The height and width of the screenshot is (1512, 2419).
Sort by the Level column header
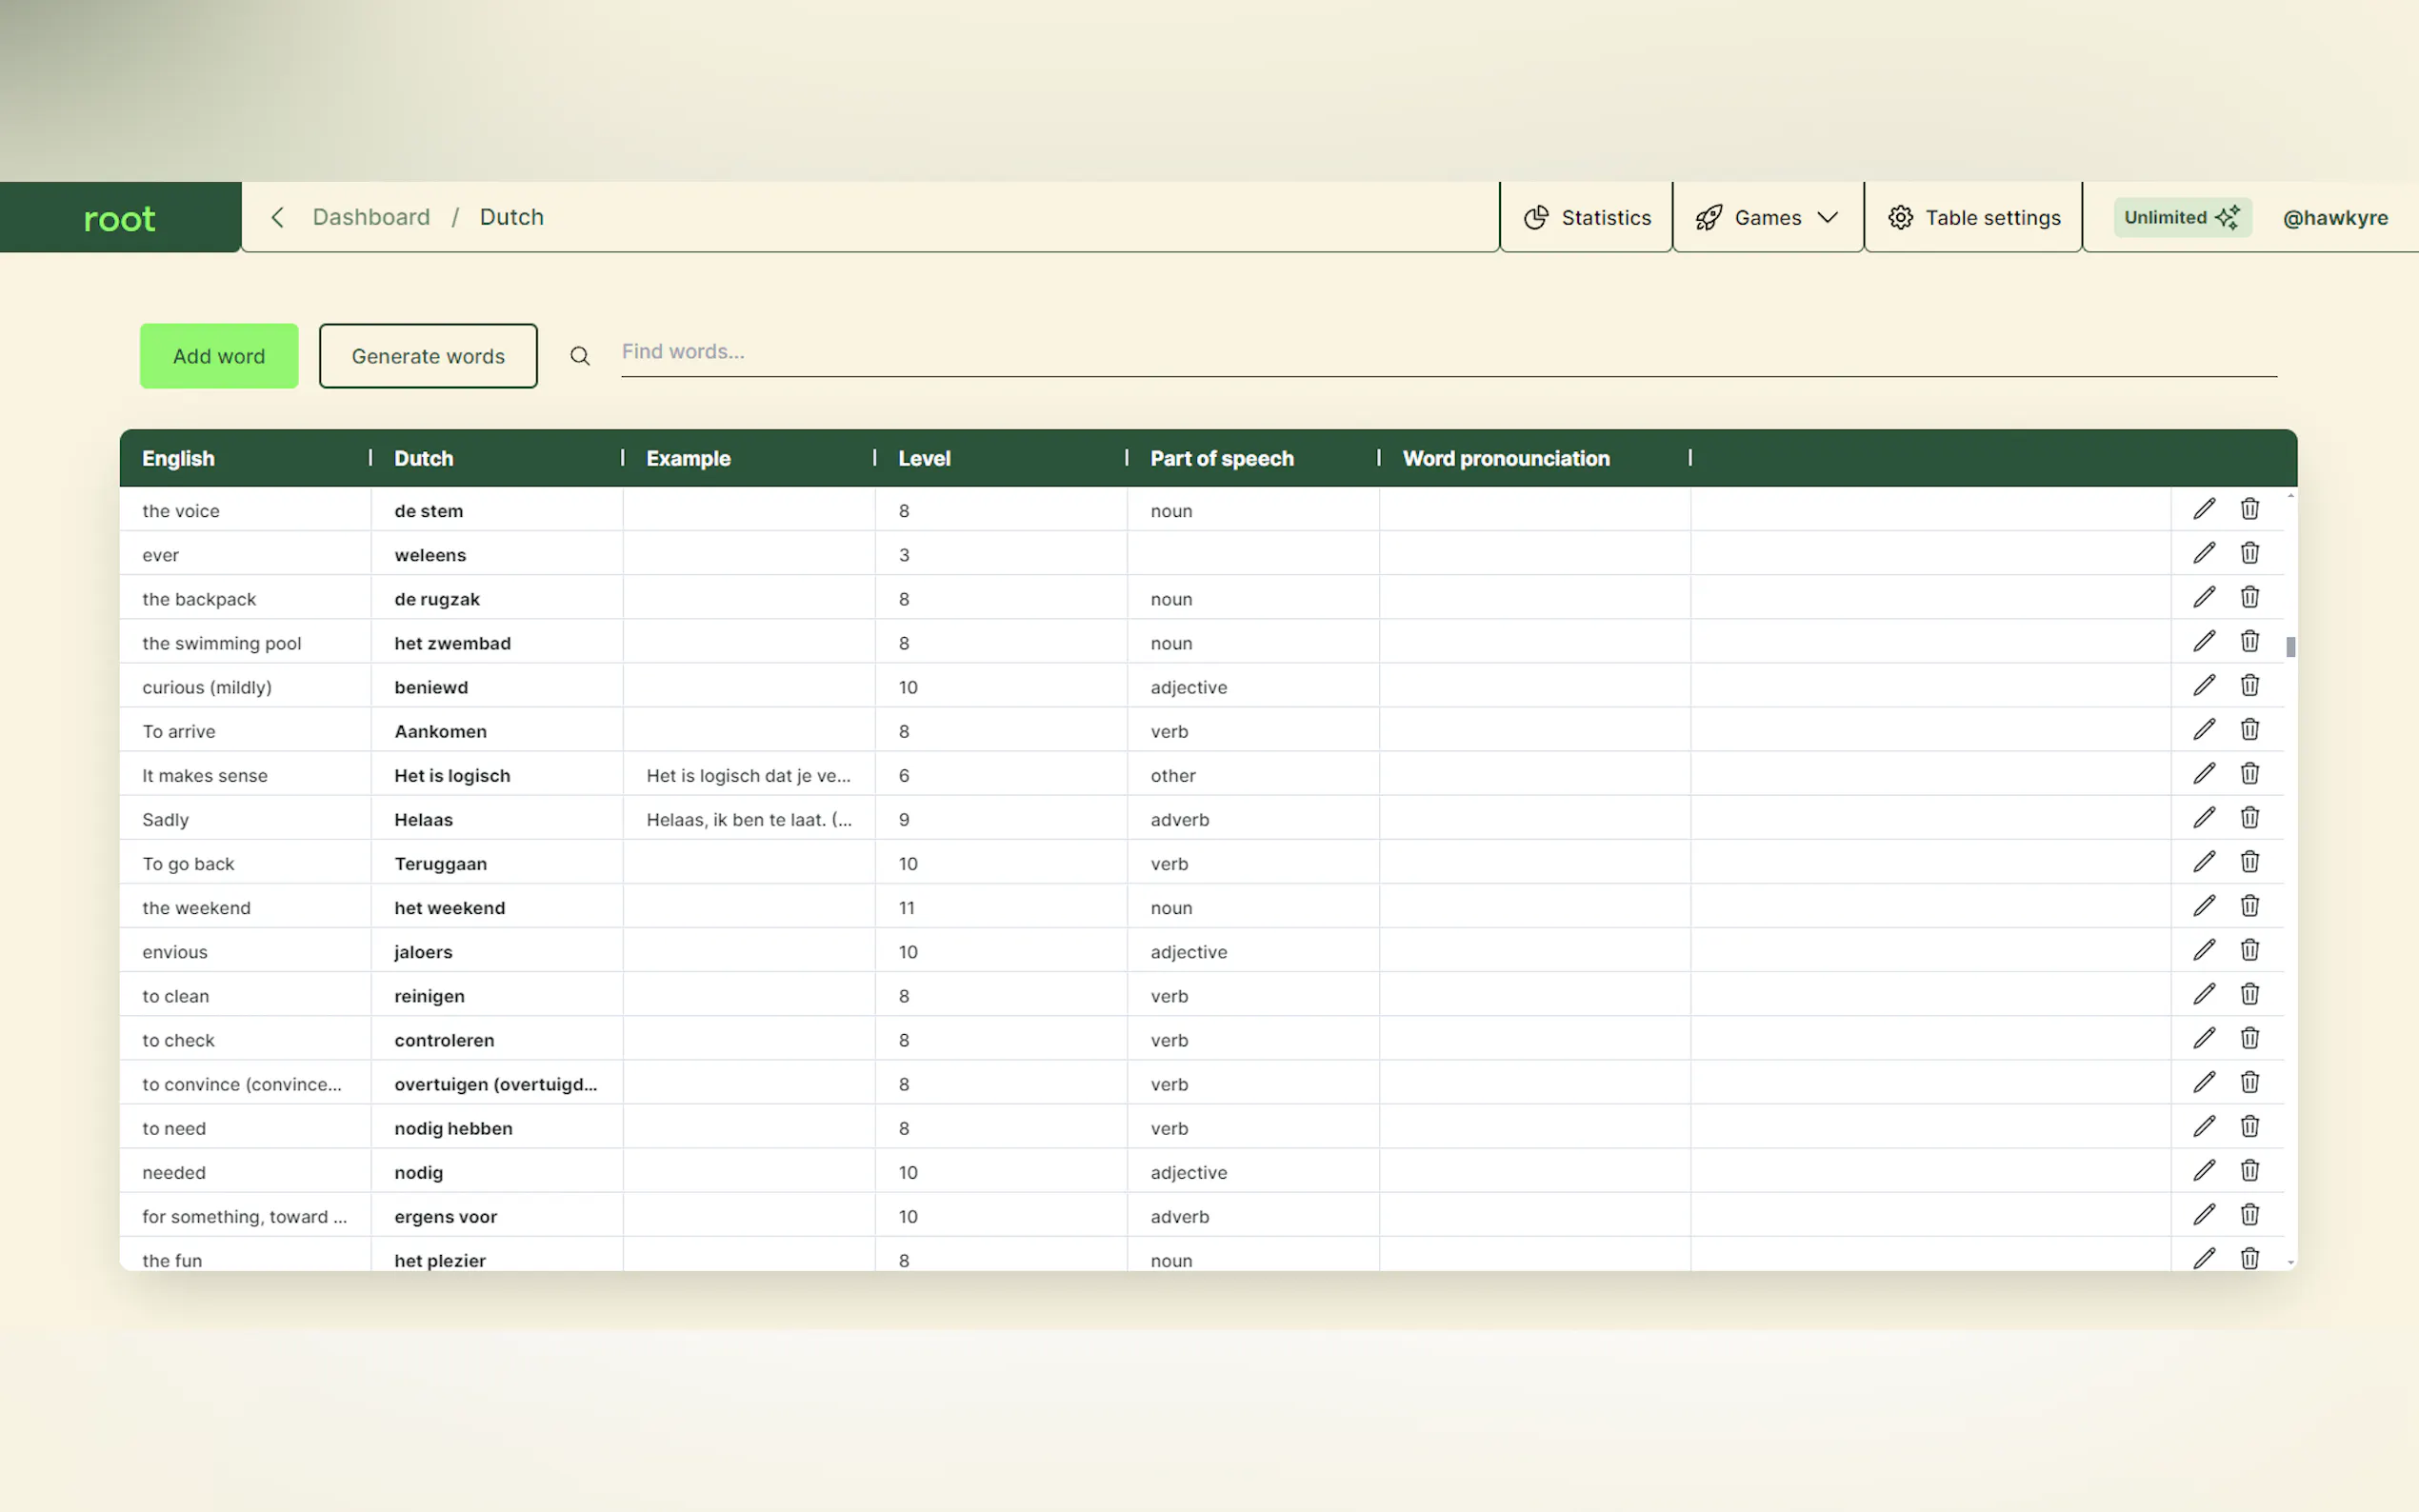(924, 458)
